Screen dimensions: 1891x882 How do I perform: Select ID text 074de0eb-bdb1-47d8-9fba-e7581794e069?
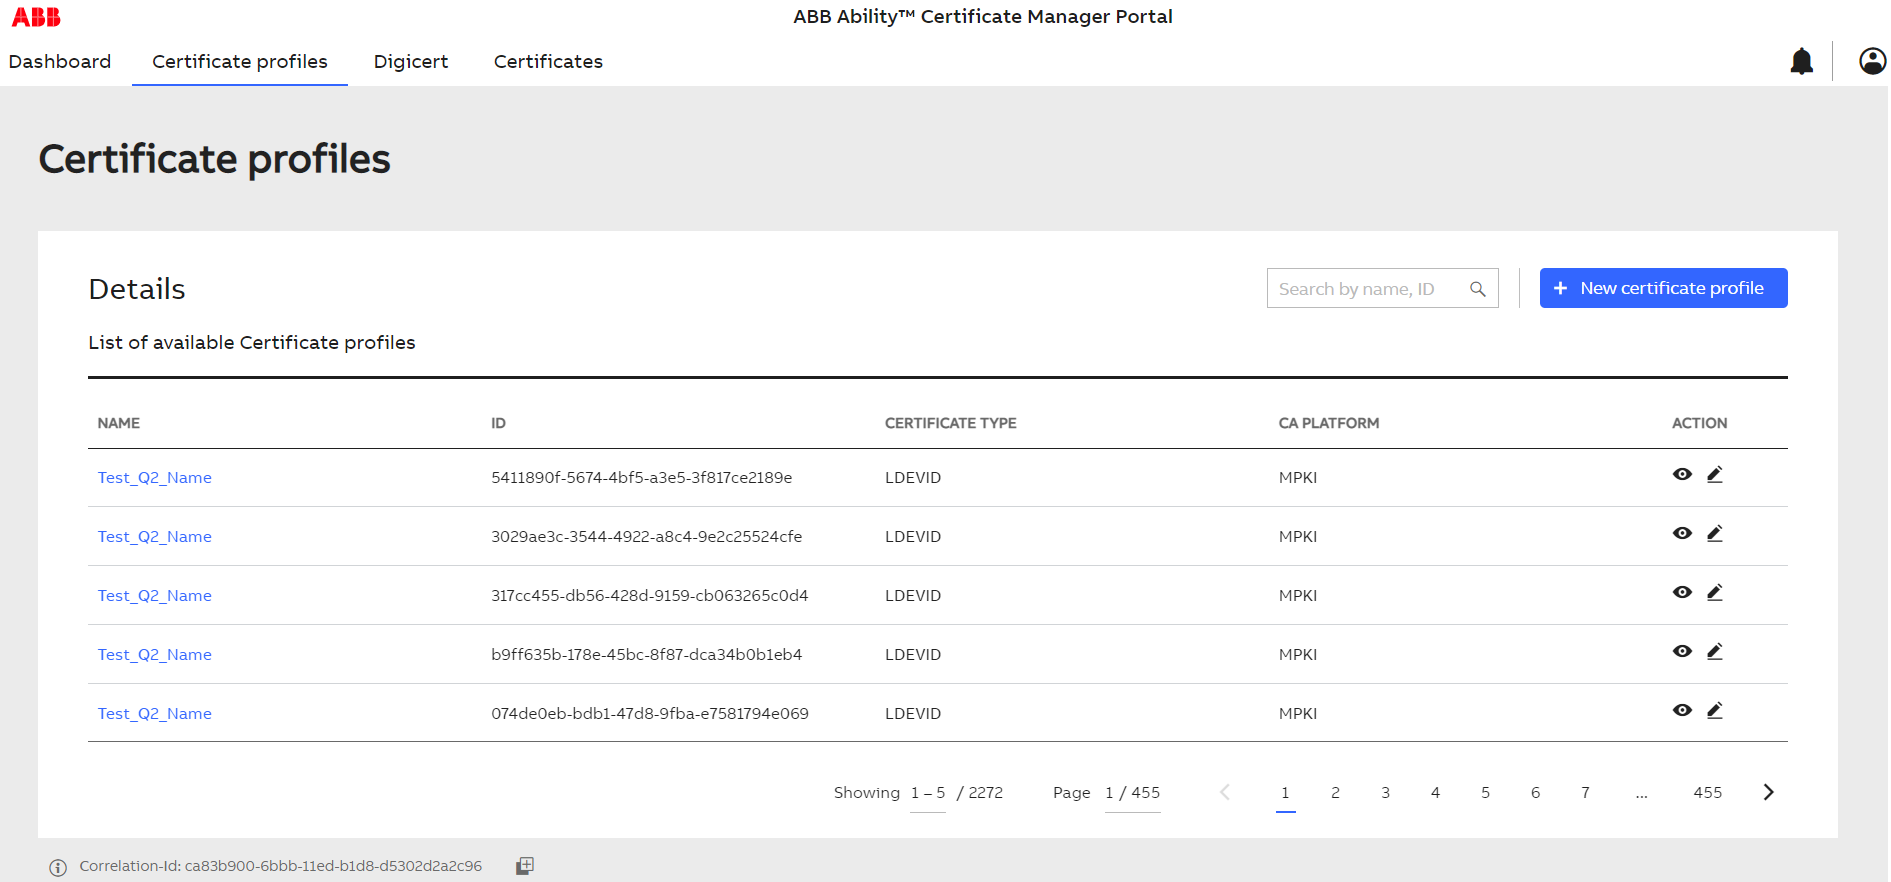[649, 714]
